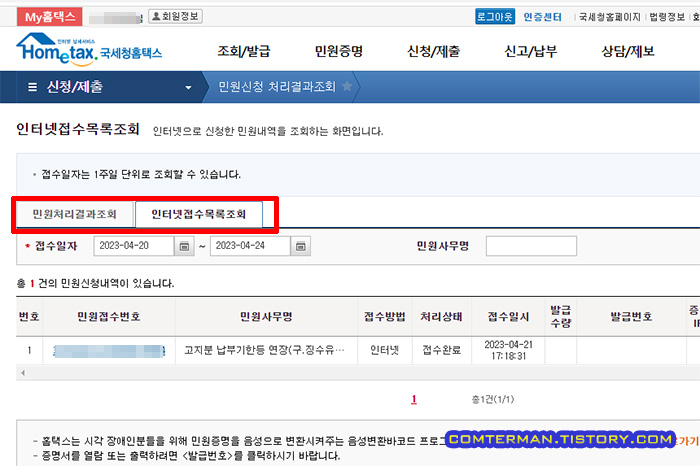Screen dimensions: 700x466
Task: Click the 민원사무명 column header
Action: (x=266, y=317)
